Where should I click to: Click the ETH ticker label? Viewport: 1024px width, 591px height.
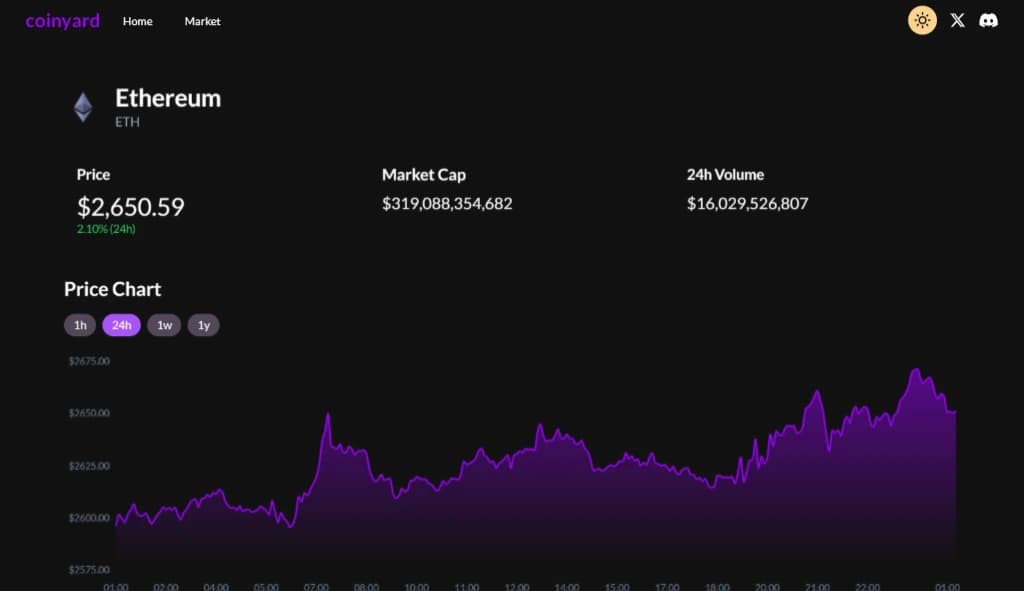(x=127, y=121)
